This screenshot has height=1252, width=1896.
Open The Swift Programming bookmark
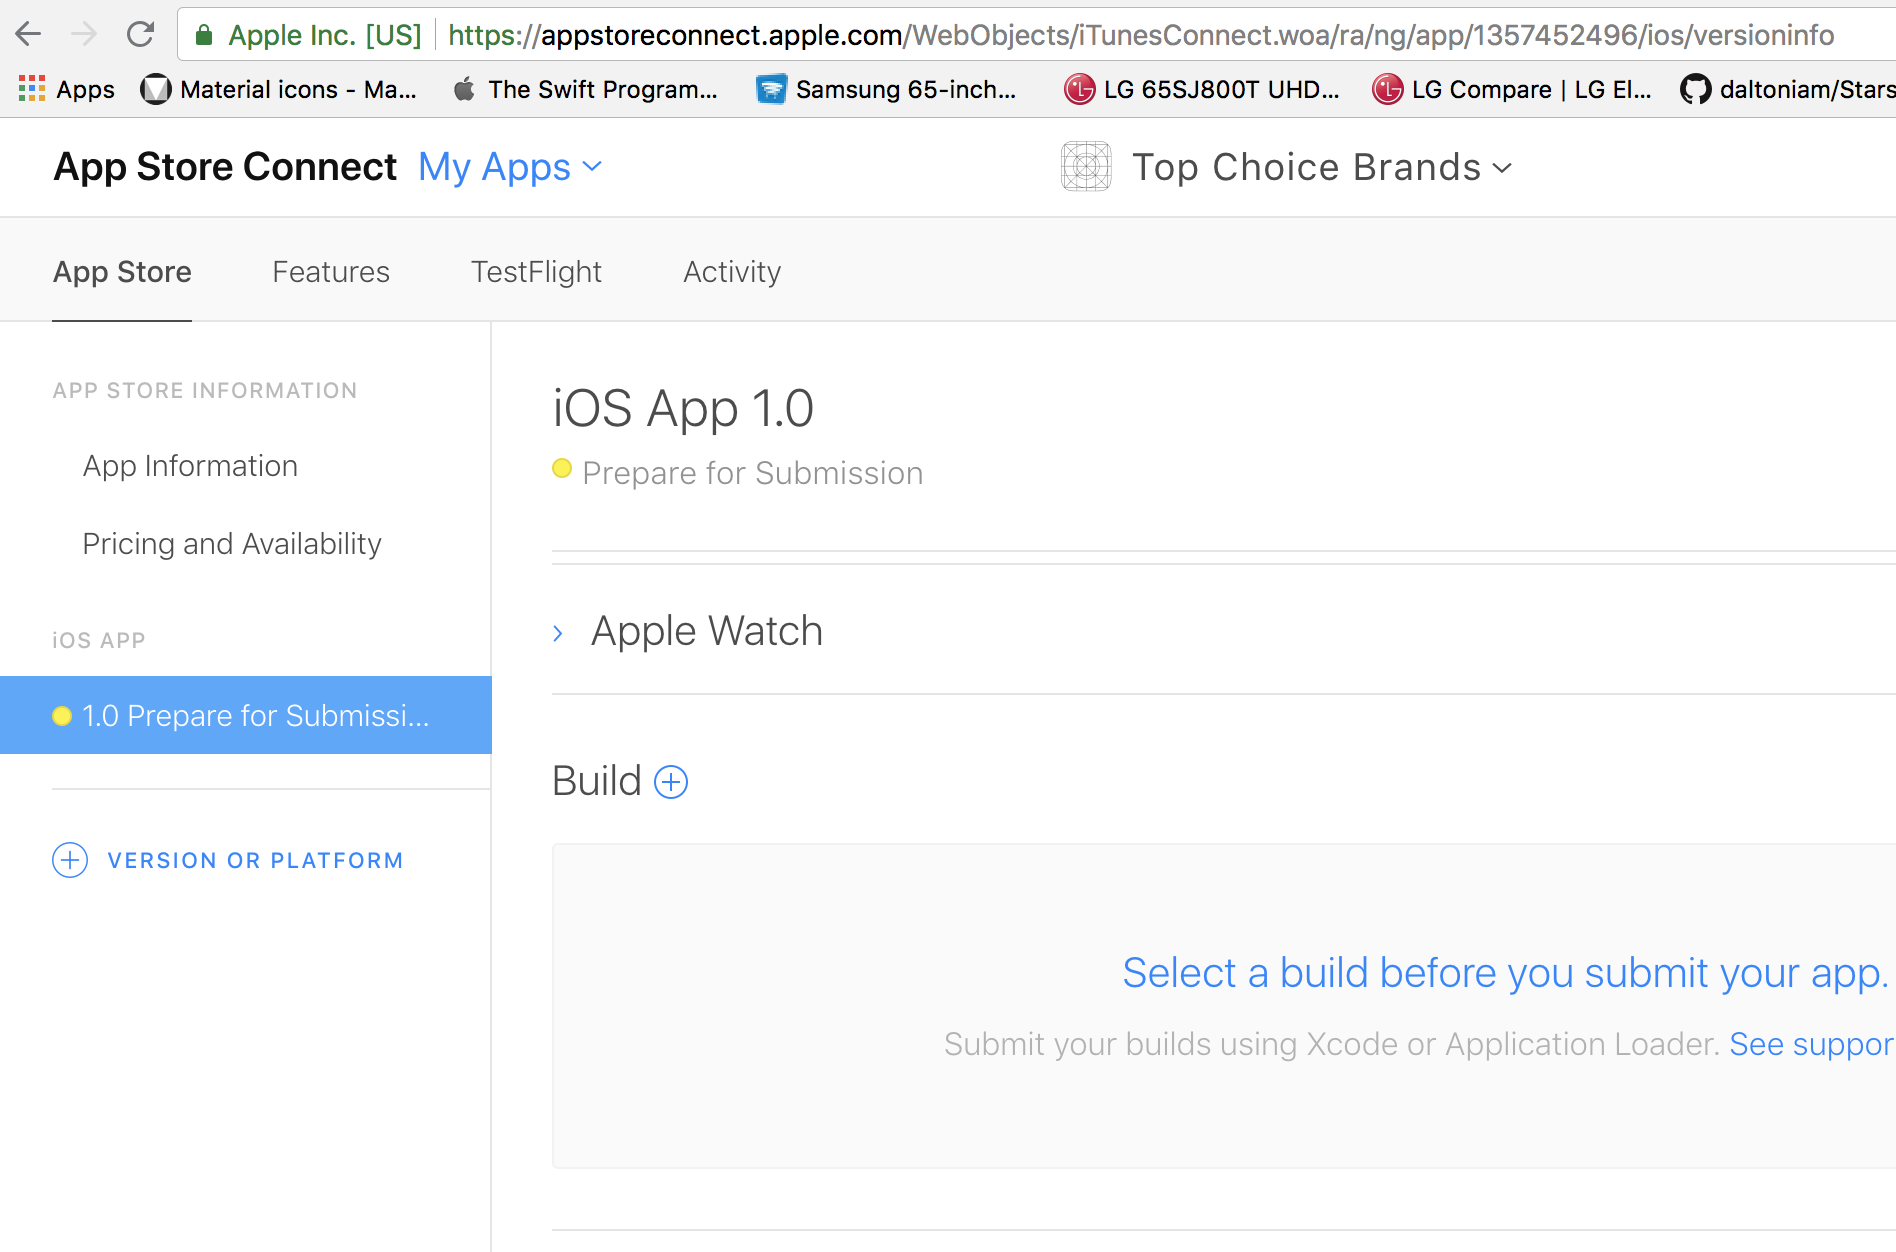point(585,90)
